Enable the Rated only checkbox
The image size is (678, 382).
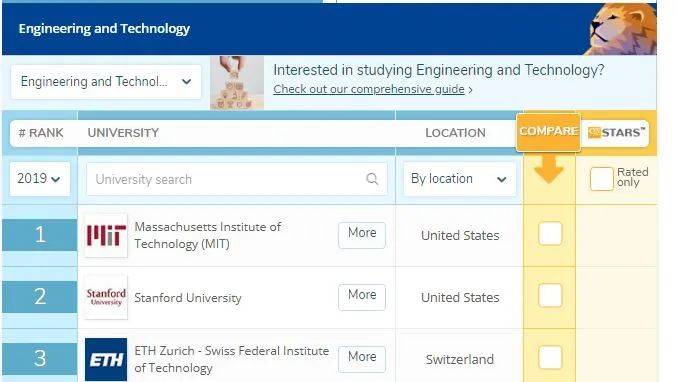click(601, 178)
